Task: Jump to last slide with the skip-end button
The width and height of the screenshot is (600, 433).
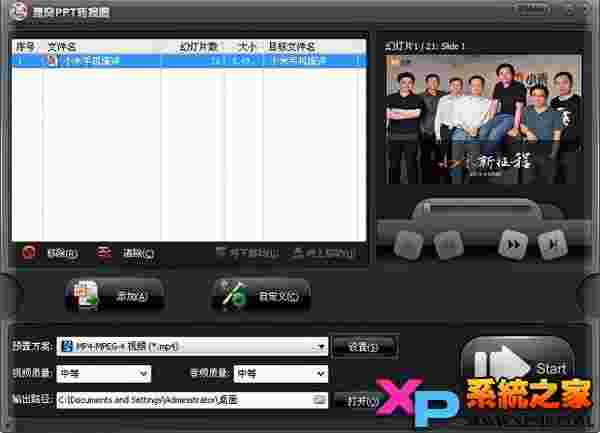Action: tap(552, 244)
